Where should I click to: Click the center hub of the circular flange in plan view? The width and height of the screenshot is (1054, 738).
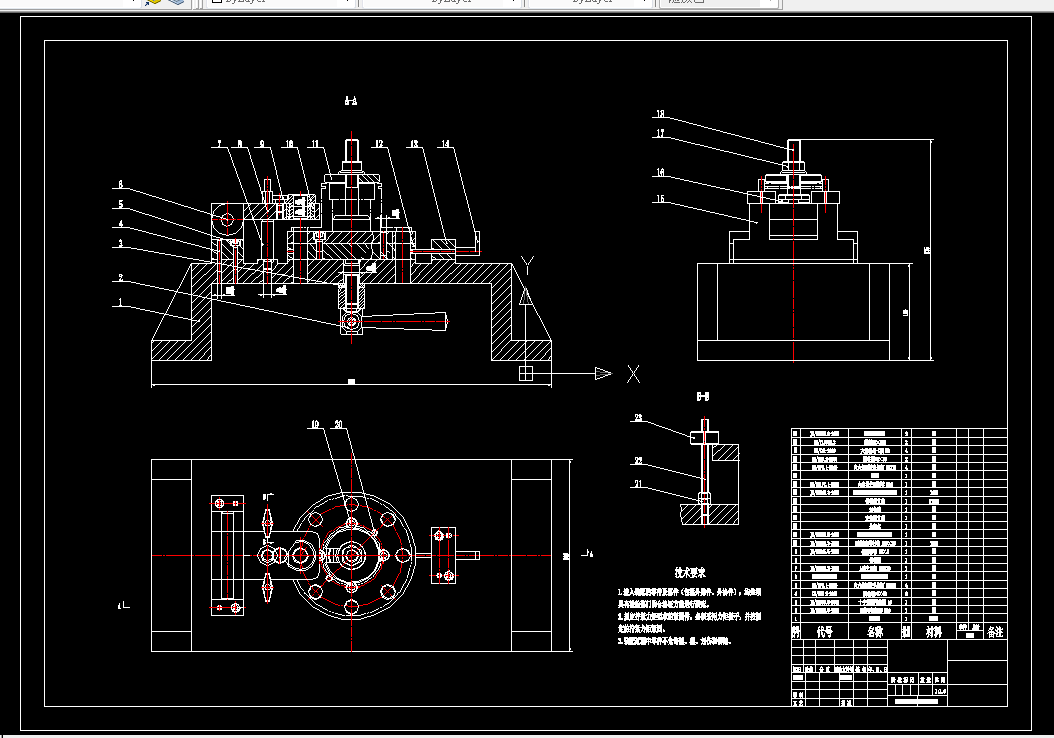352,555
